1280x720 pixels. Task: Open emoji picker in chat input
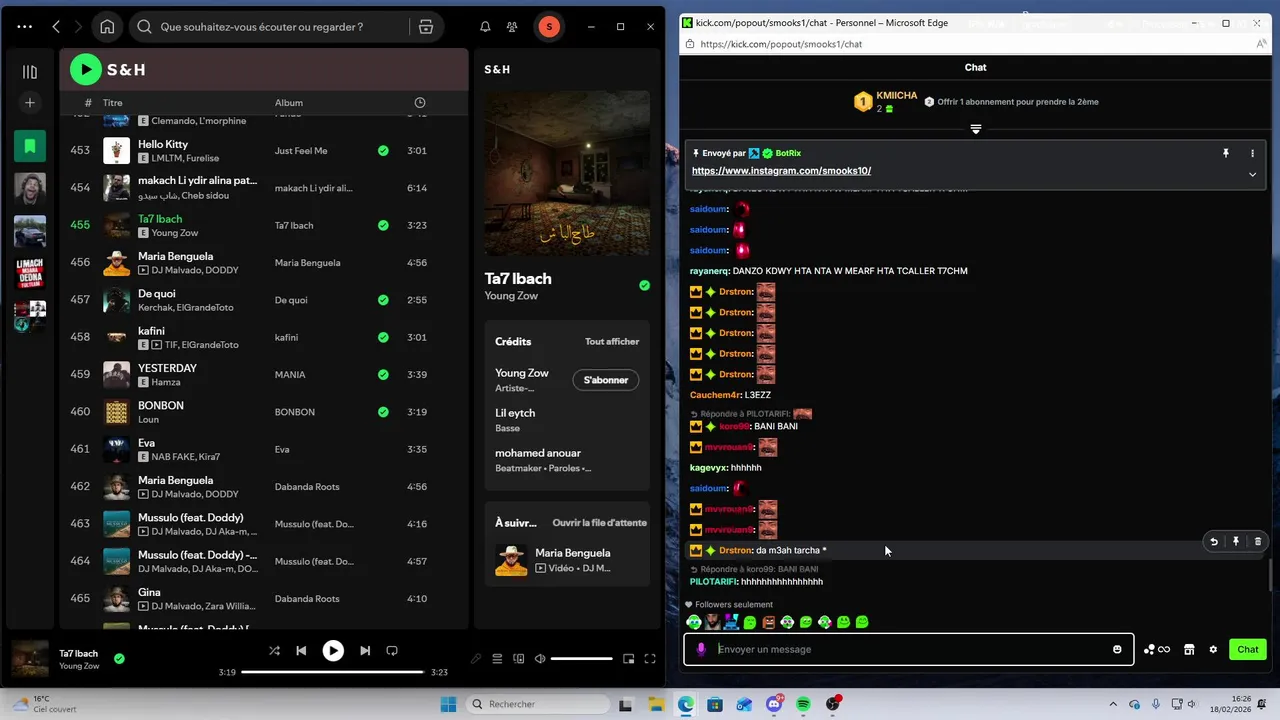click(1117, 650)
